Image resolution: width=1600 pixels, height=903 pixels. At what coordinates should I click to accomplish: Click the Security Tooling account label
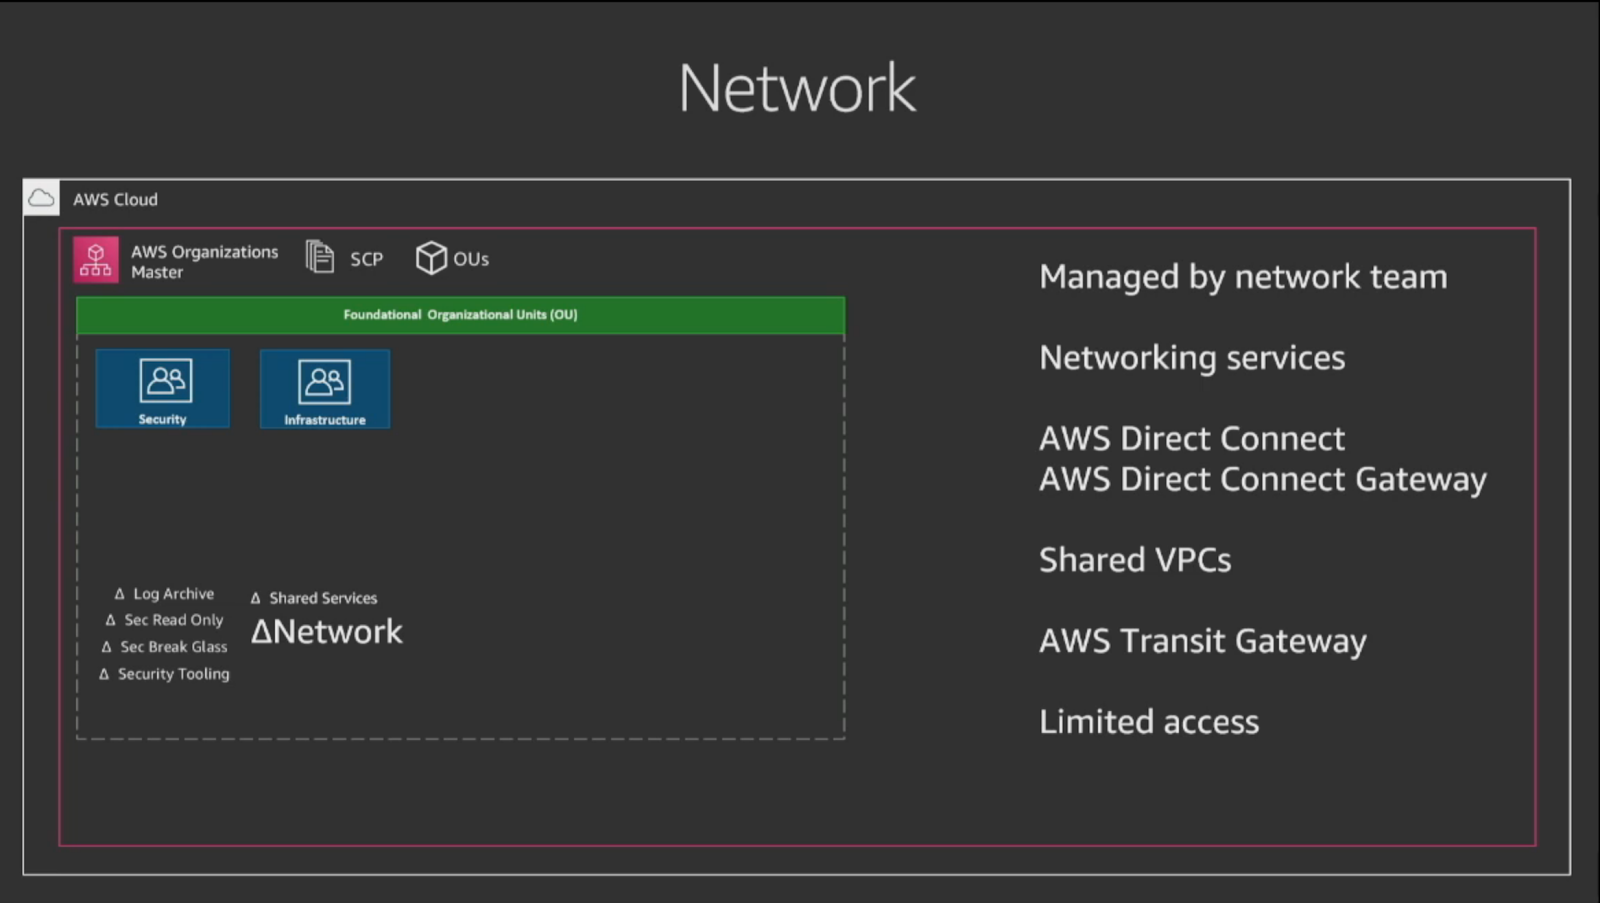click(164, 674)
